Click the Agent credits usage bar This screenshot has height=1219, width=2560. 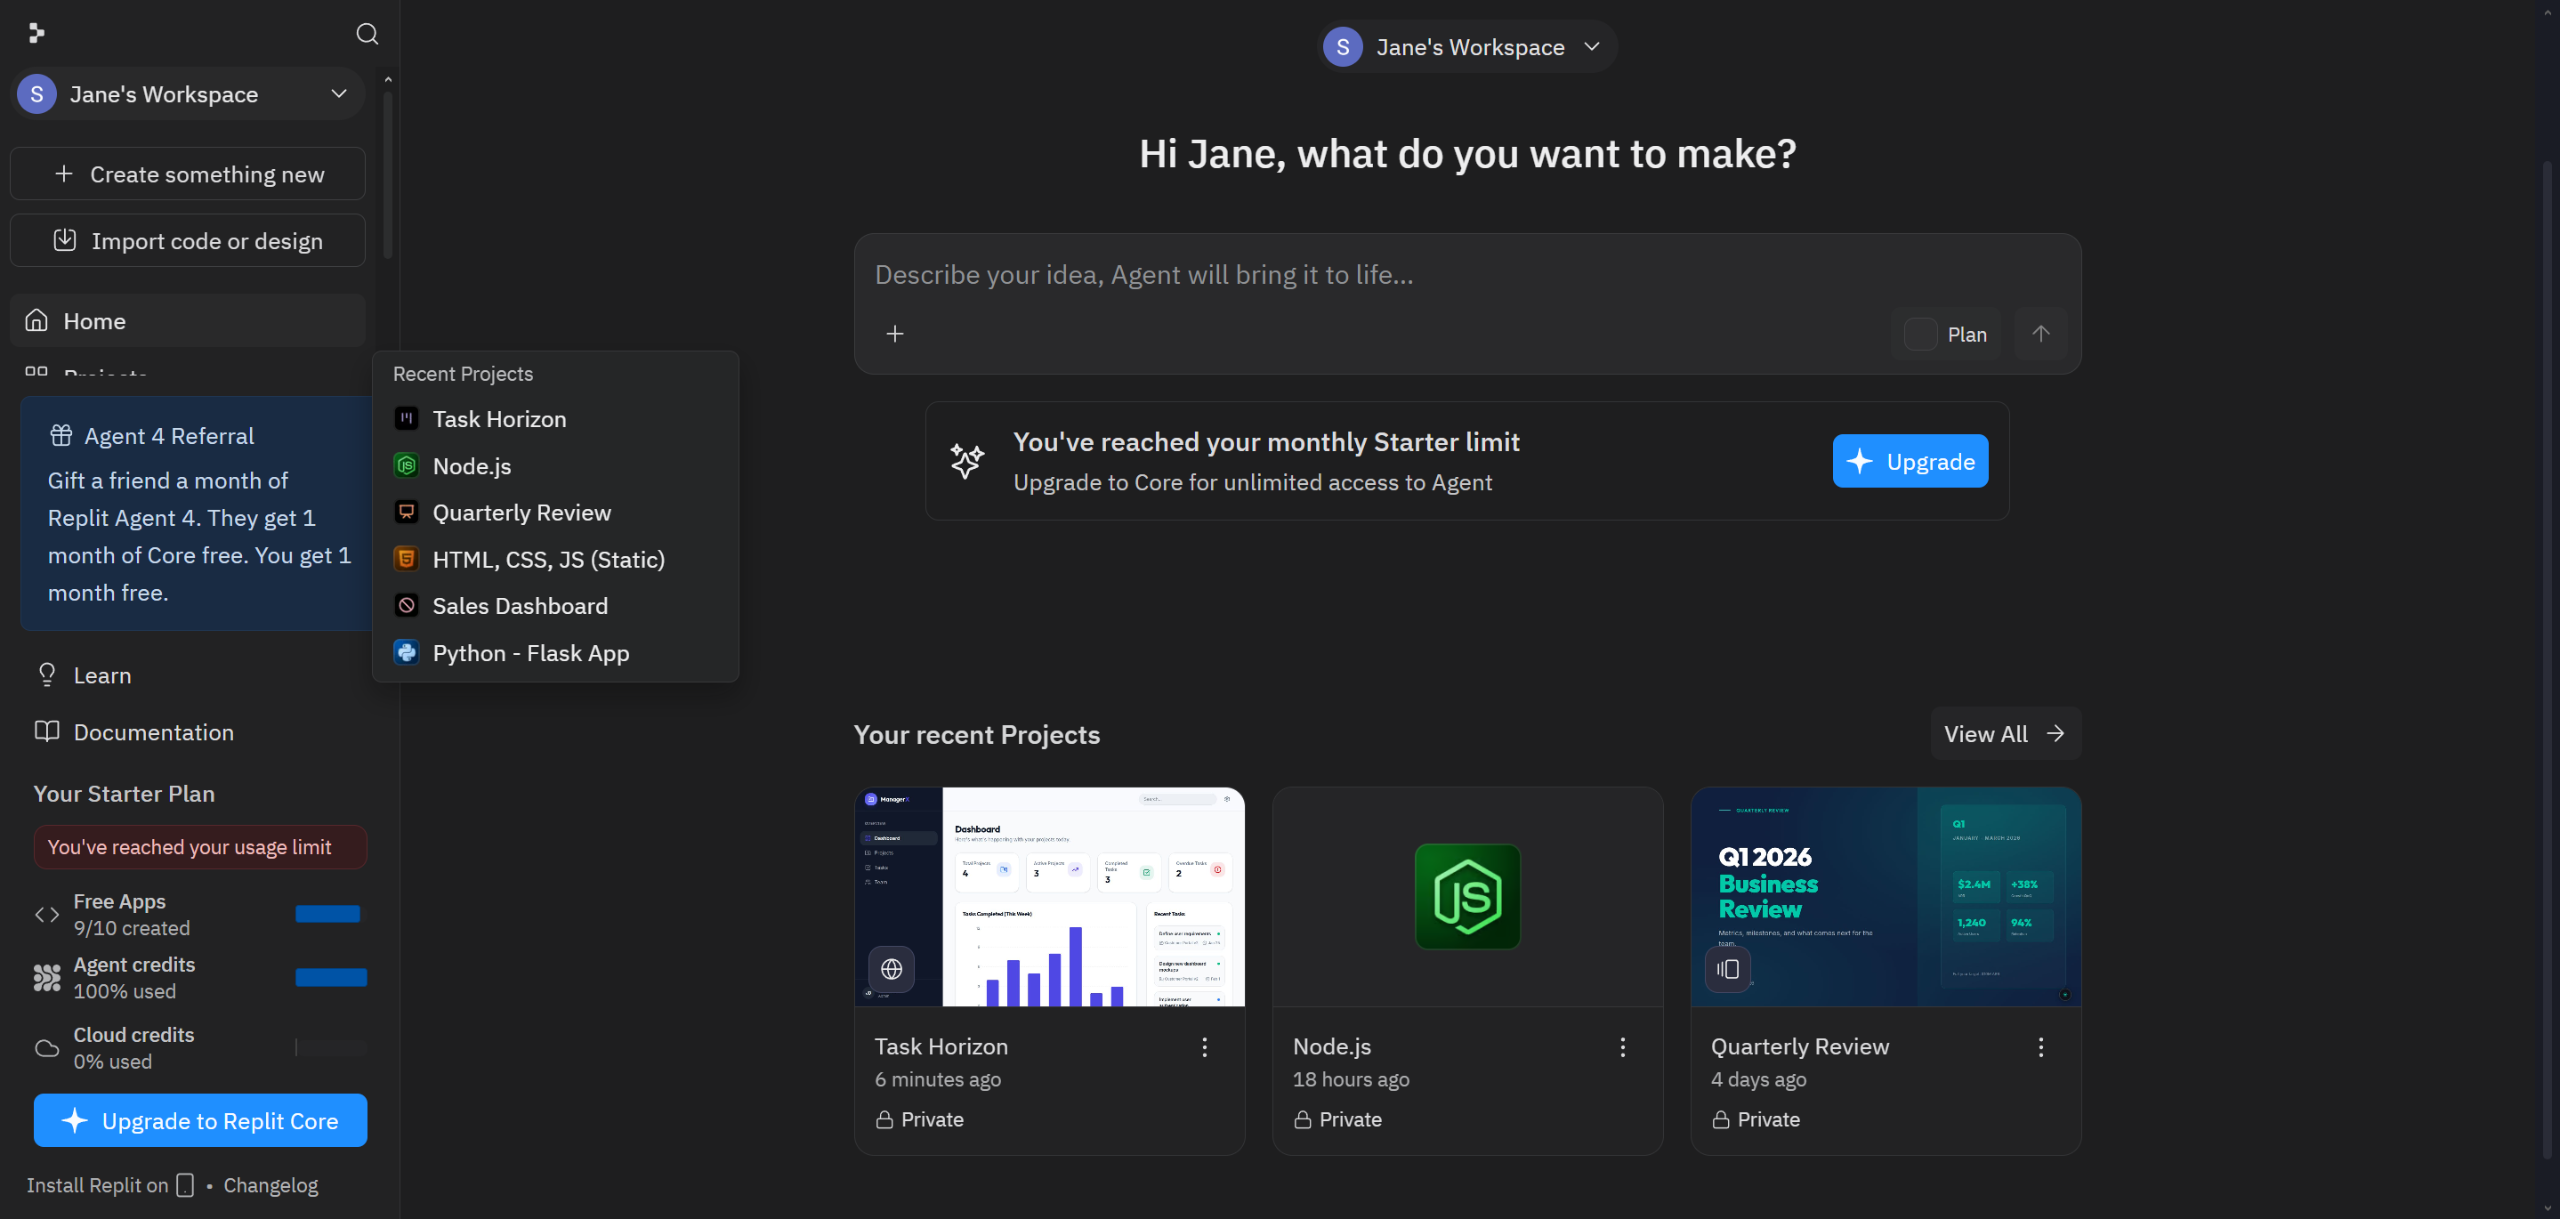[331, 978]
